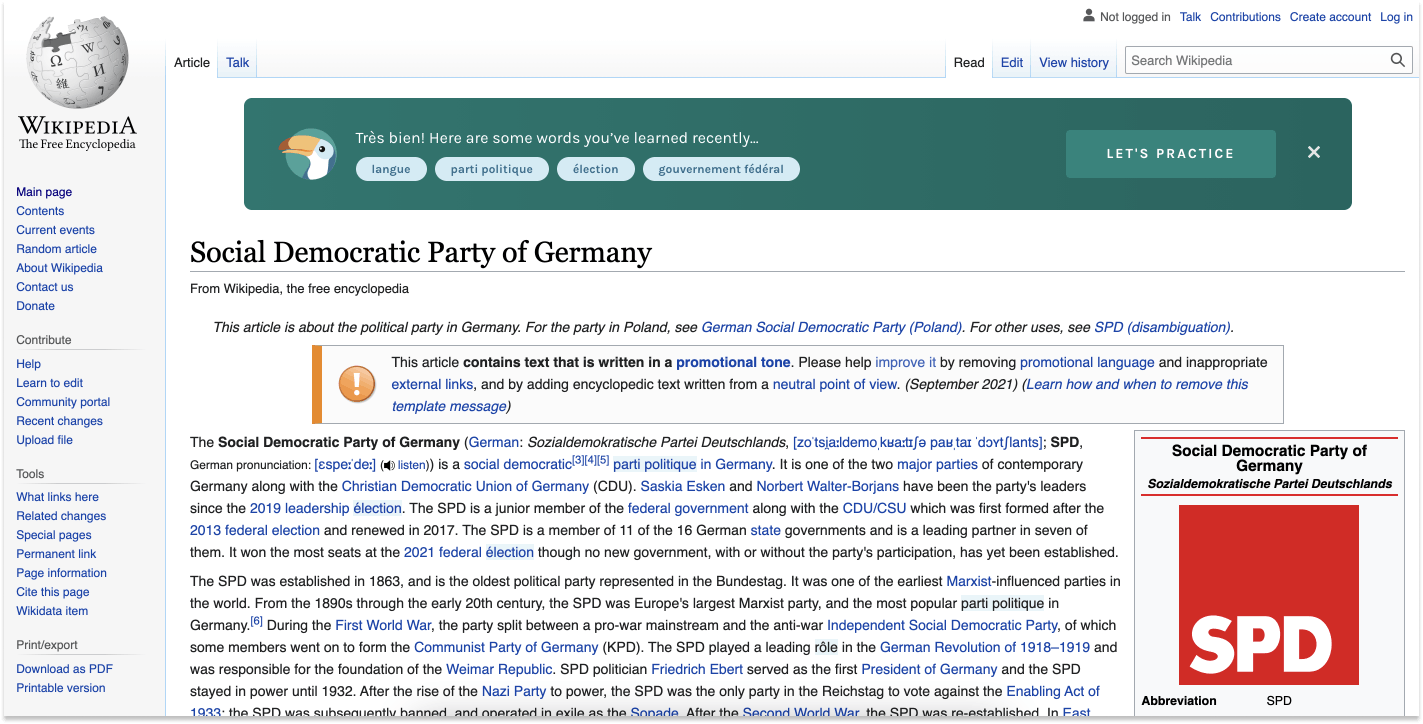Viewport: 1423px width, 724px height.
Task: Select the Read tab
Action: click(x=969, y=62)
